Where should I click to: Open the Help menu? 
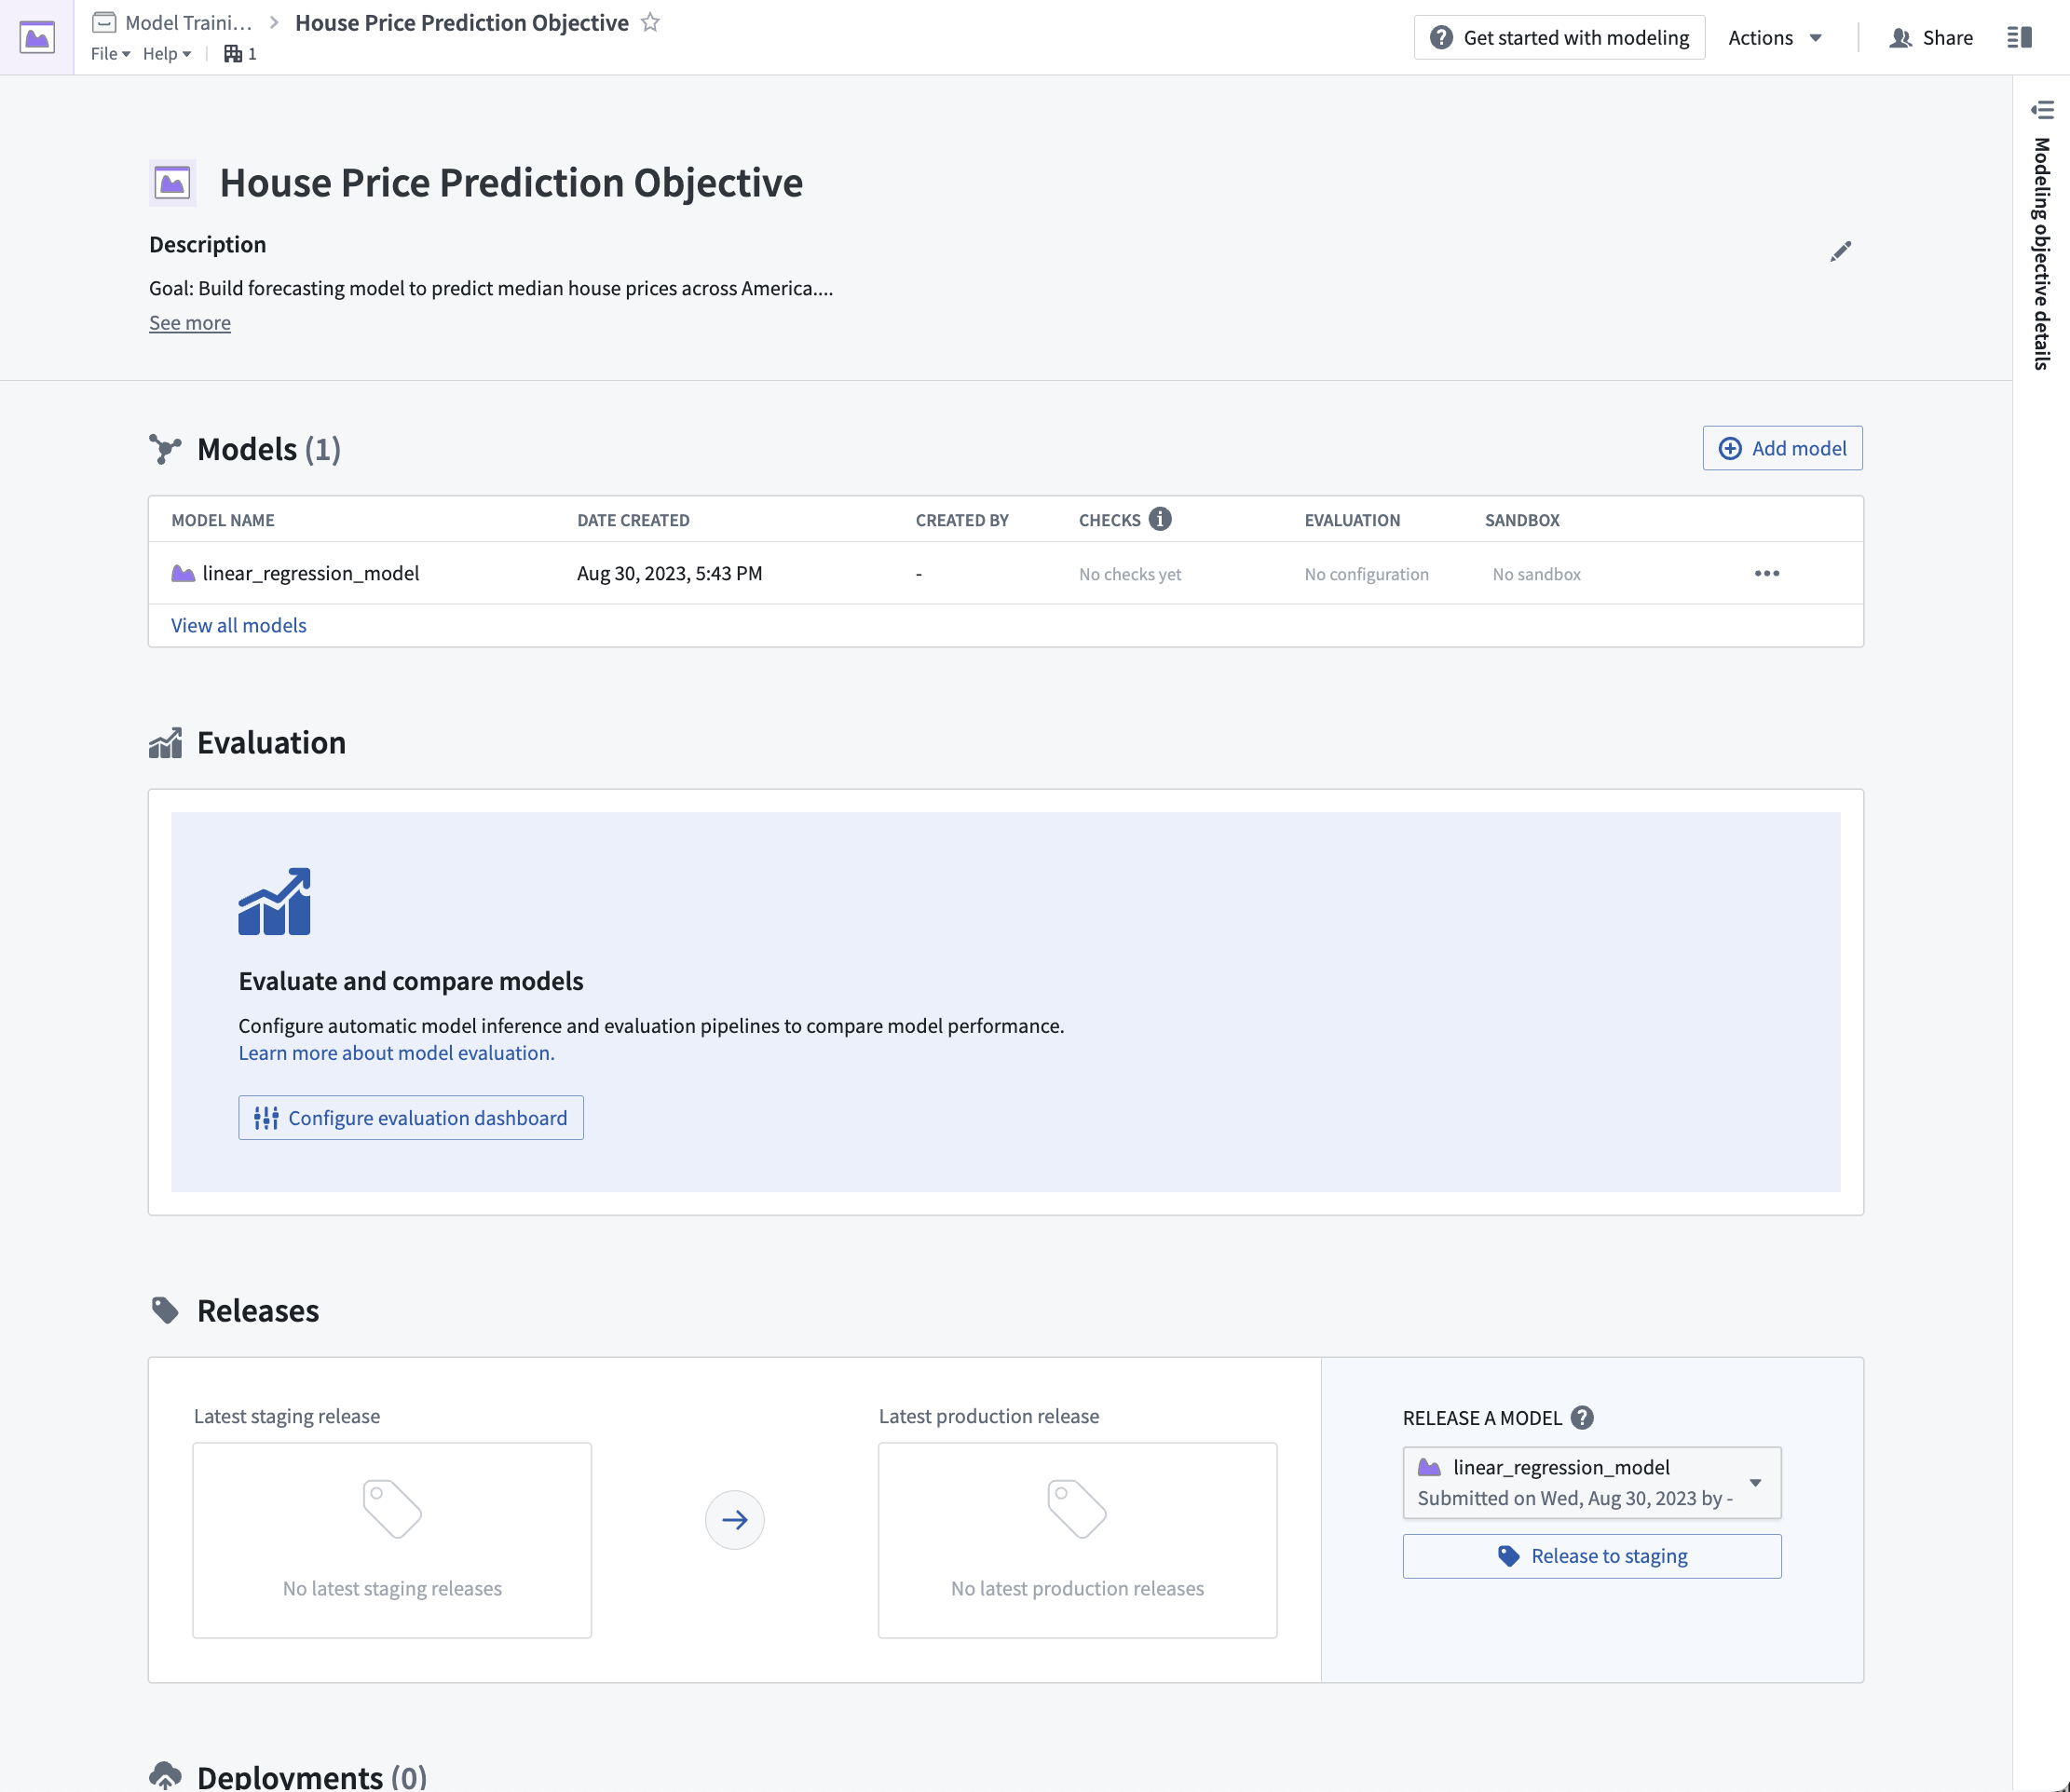click(x=166, y=54)
